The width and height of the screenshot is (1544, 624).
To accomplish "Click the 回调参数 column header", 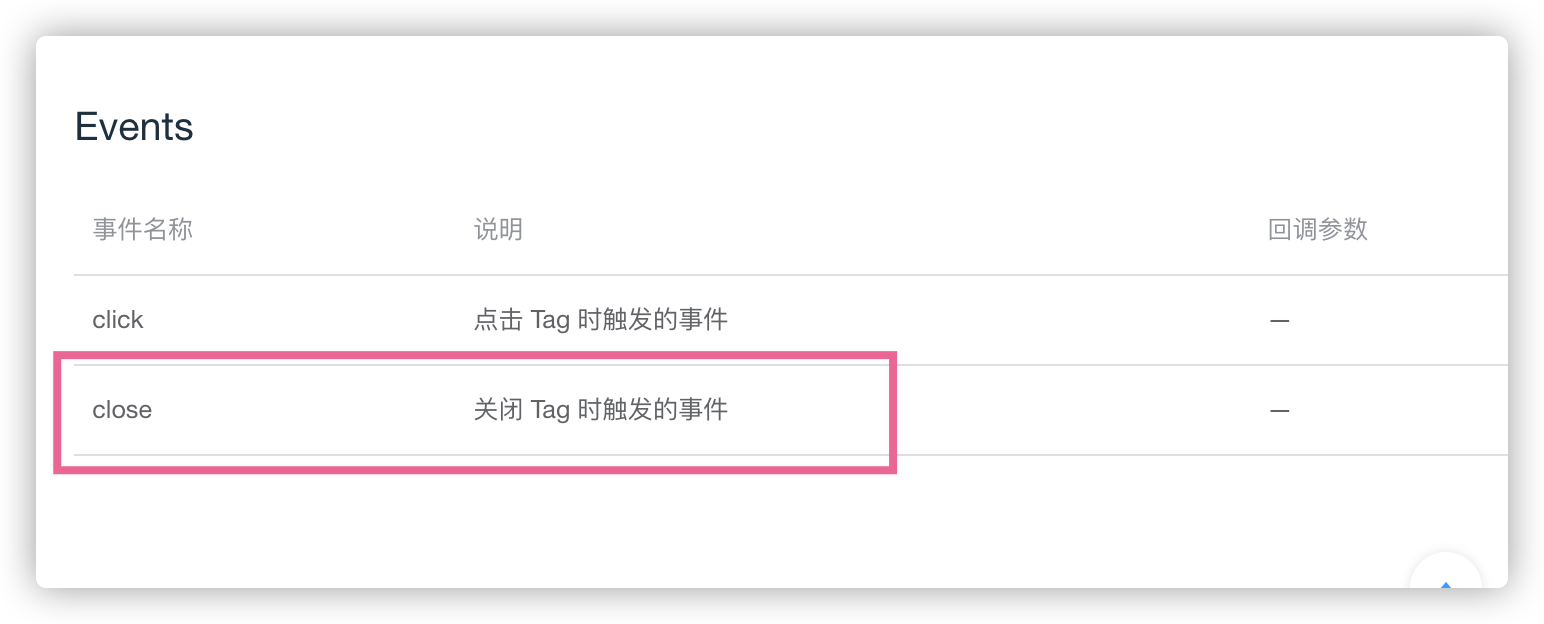I will 1318,230.
